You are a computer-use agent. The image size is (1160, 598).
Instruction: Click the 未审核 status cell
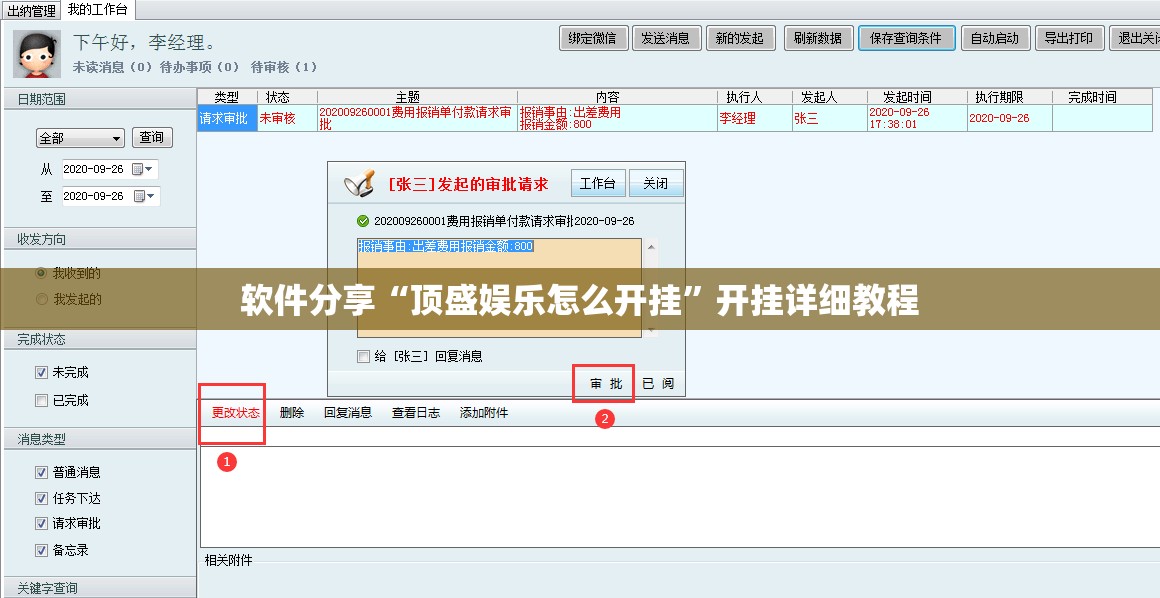point(287,118)
